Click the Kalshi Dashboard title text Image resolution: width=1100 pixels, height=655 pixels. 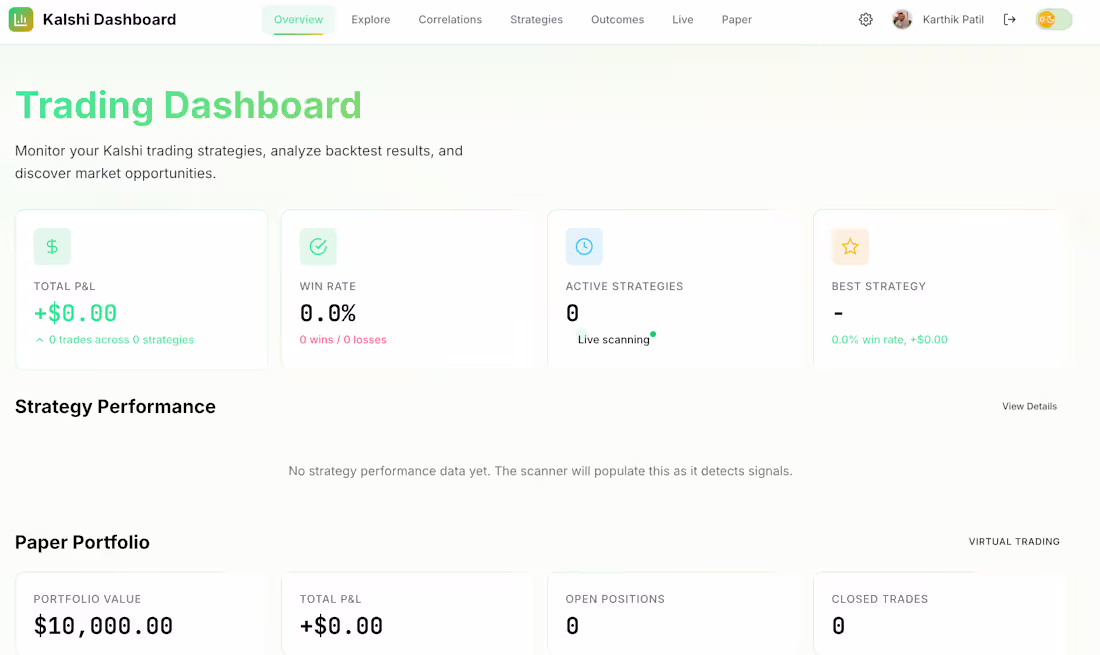pyautogui.click(x=109, y=20)
